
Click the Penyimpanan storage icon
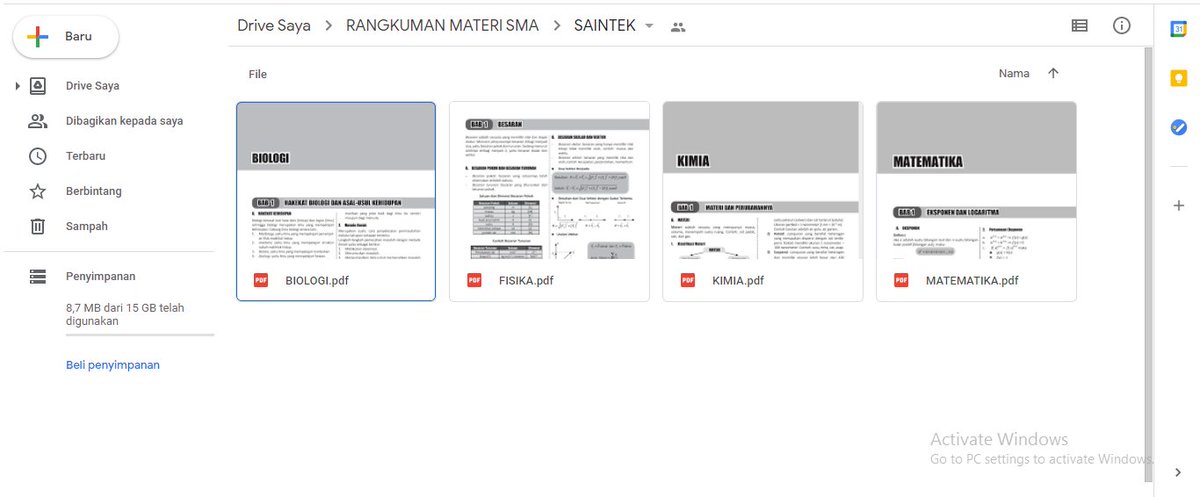[x=37, y=276]
